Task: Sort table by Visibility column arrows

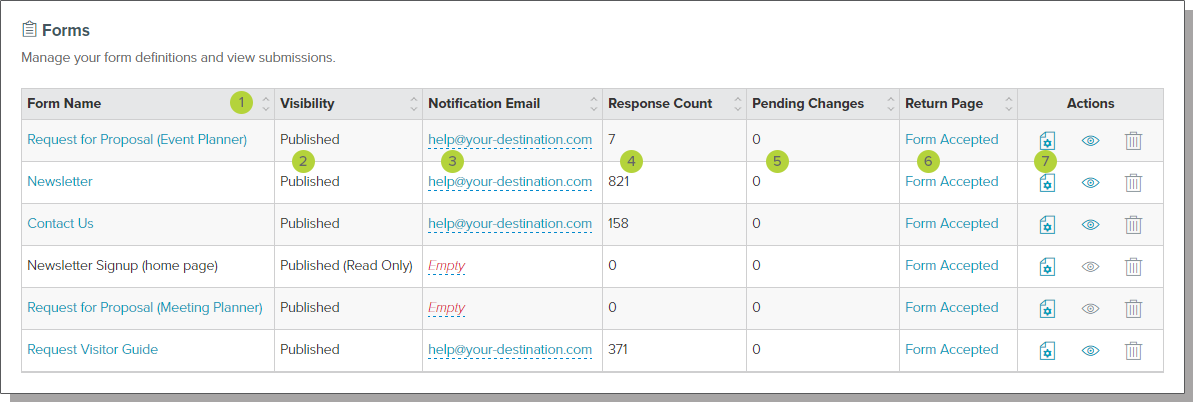Action: coord(413,104)
